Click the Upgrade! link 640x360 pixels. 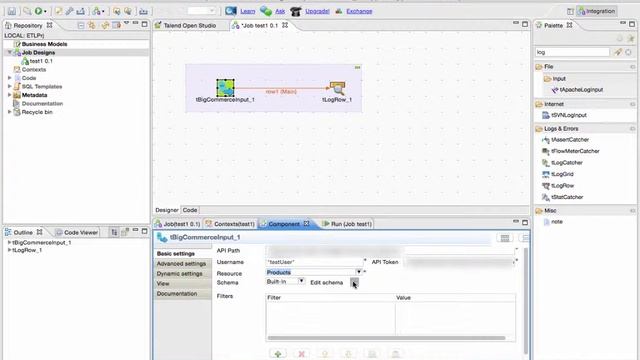(x=317, y=11)
